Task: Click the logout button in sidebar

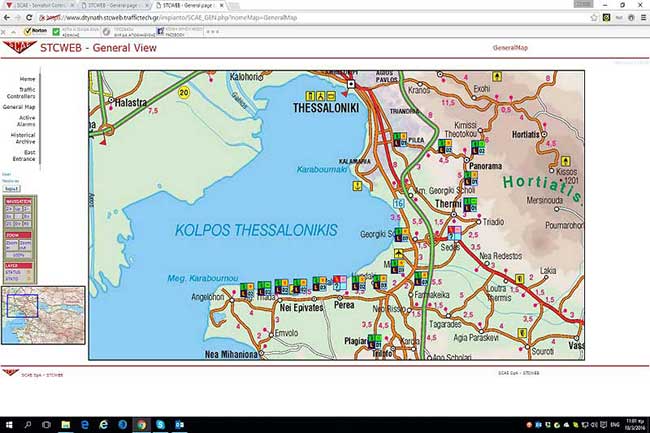Action: (x=11, y=189)
